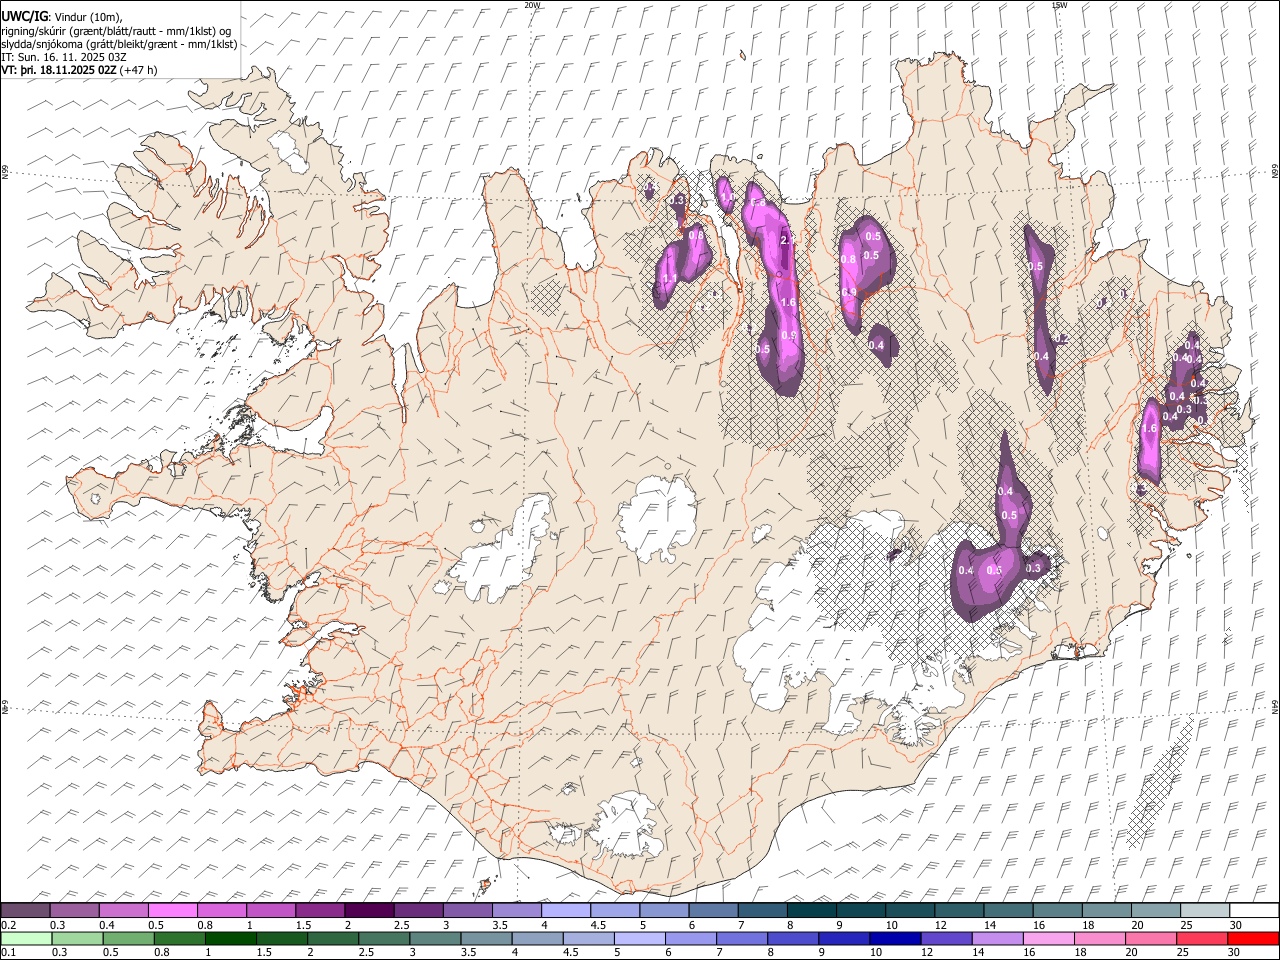The image size is (1280, 960).
Task: Select the rain legend swatch starting at 0.5
Action: click(x=129, y=938)
